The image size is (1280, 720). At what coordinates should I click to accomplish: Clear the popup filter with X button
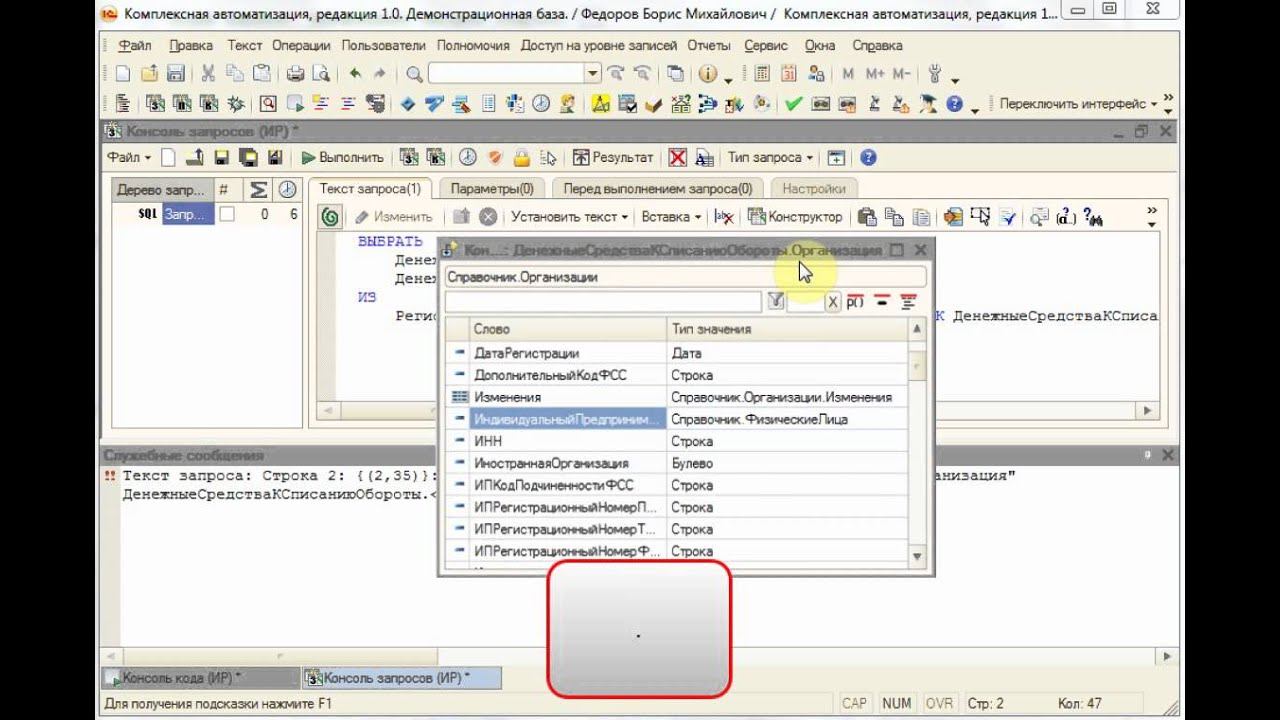pos(832,301)
